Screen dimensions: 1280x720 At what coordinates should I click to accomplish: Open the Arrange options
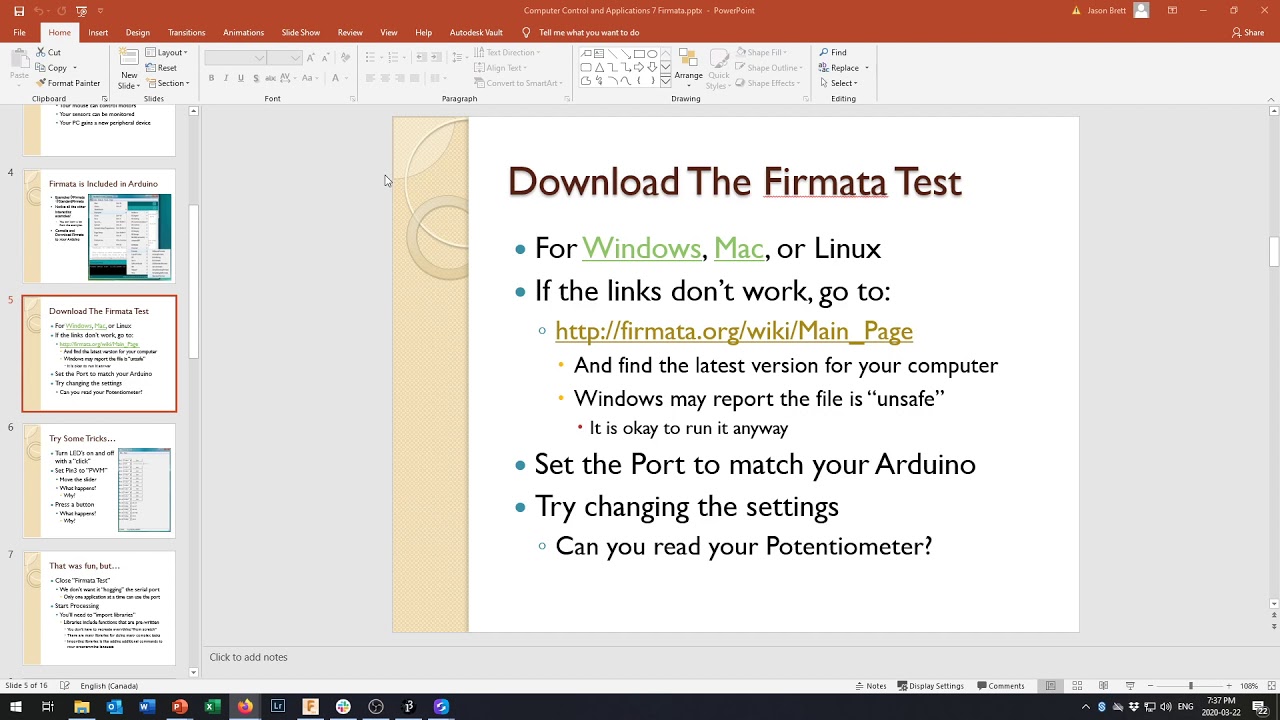688,68
